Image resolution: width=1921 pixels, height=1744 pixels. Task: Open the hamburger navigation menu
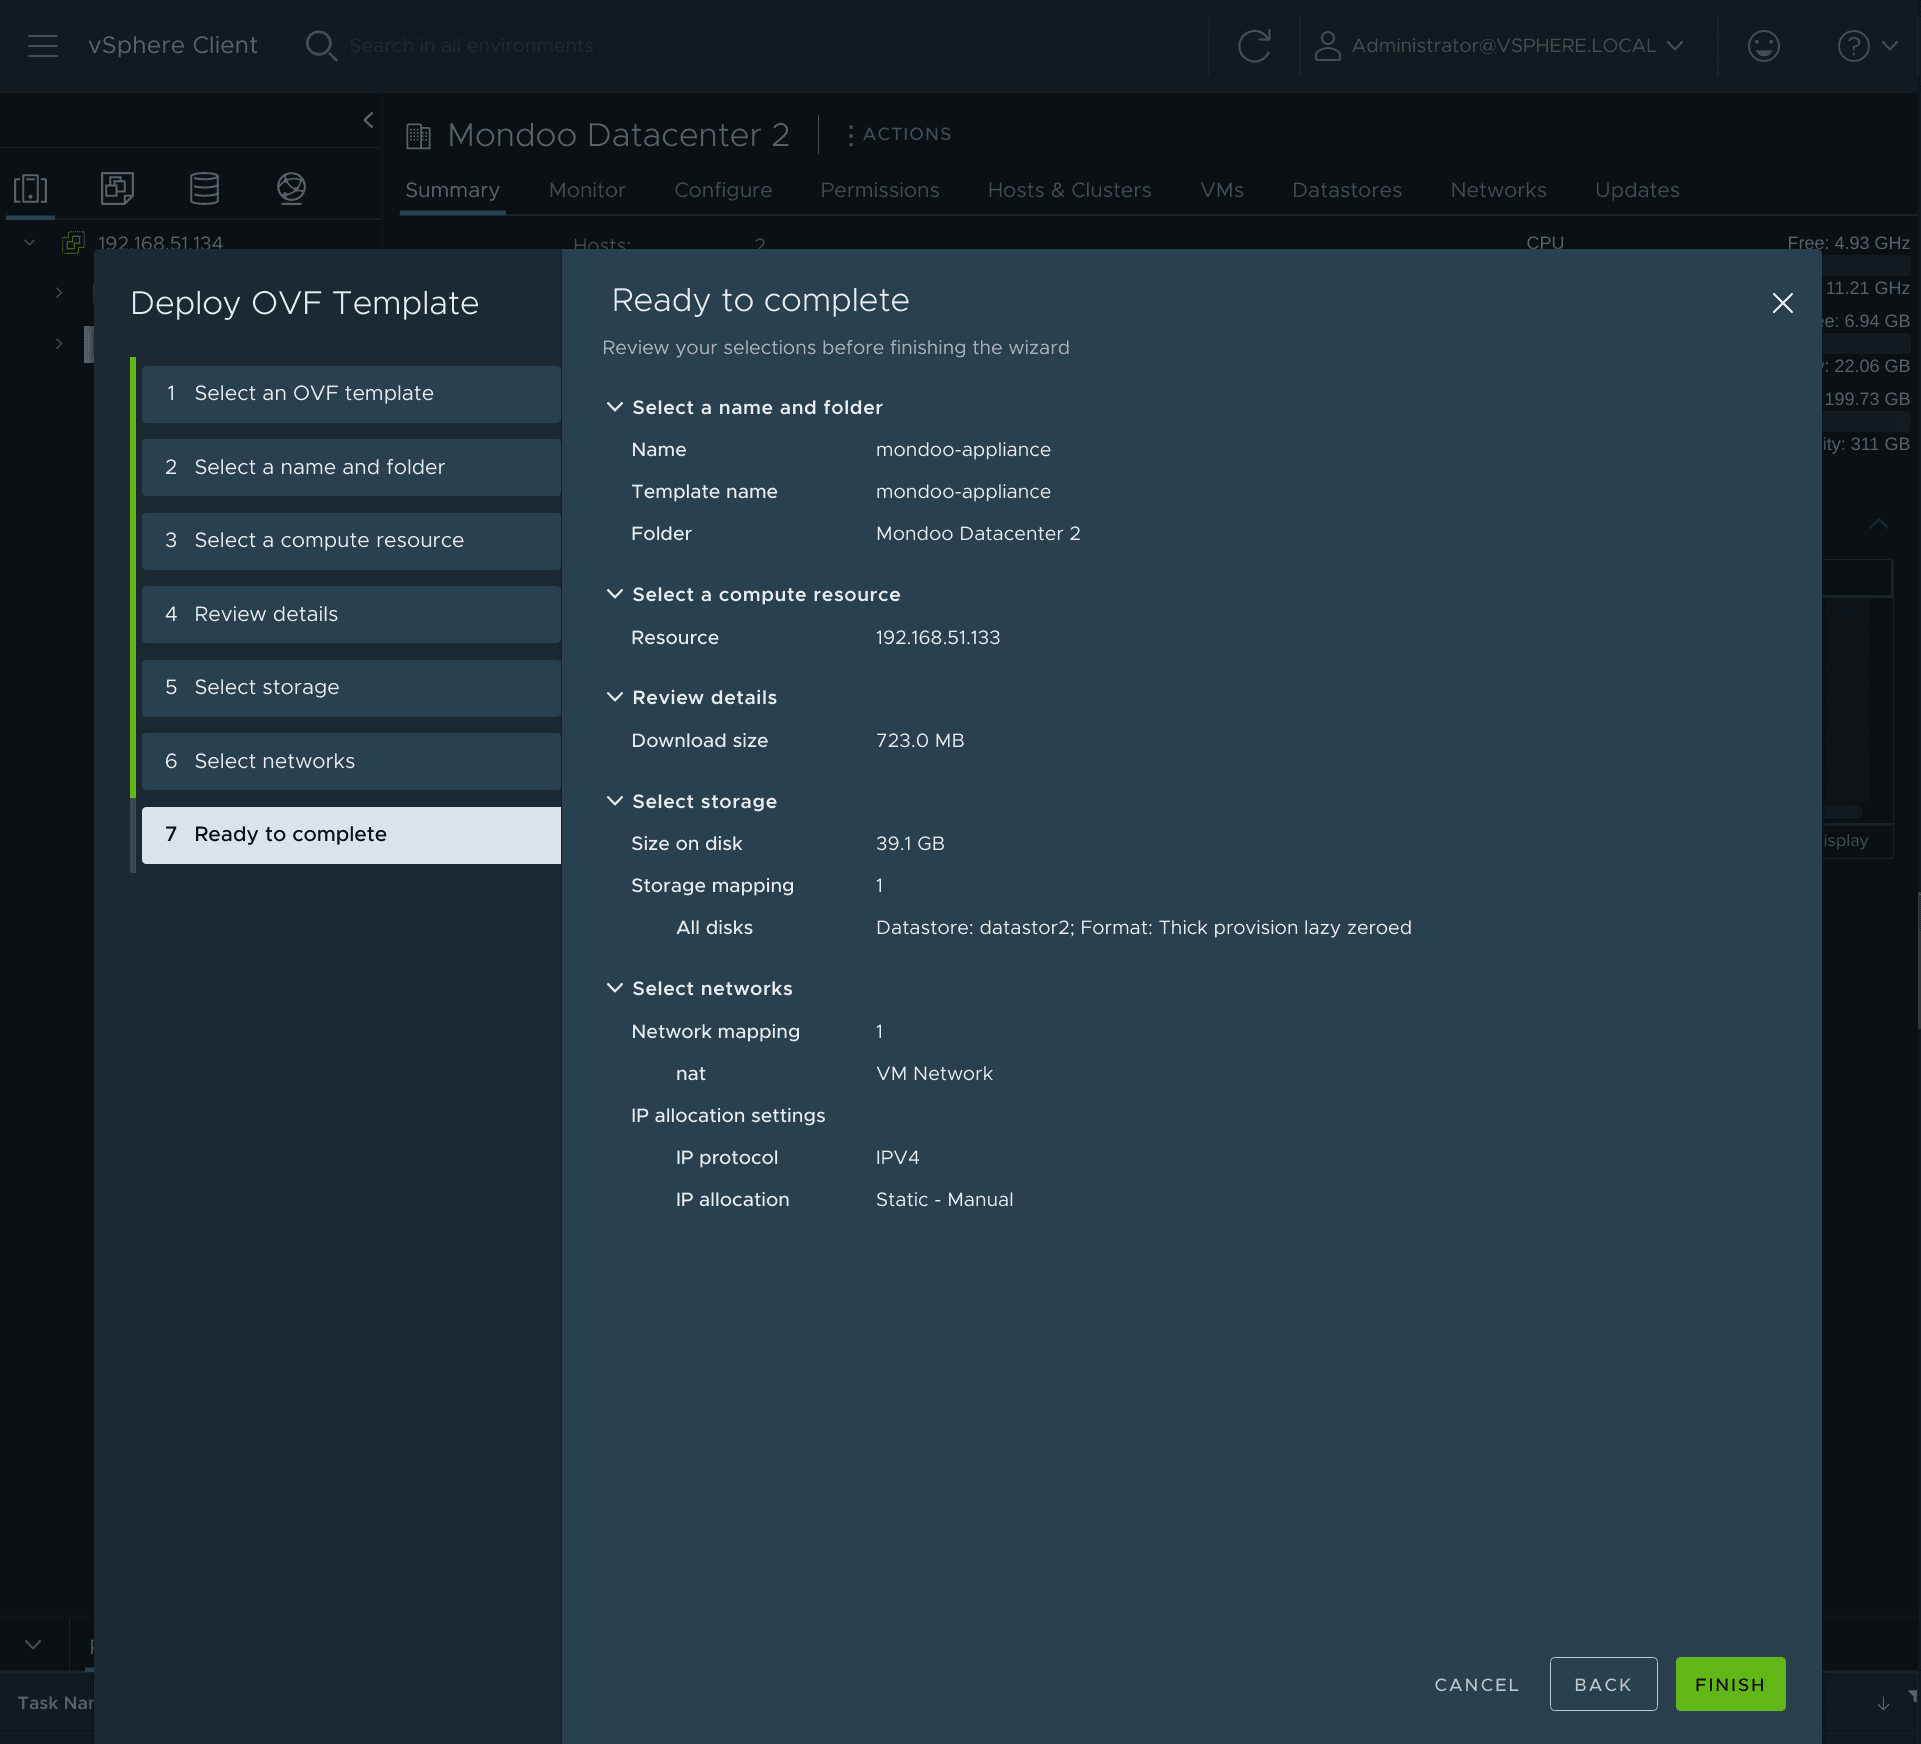(42, 46)
